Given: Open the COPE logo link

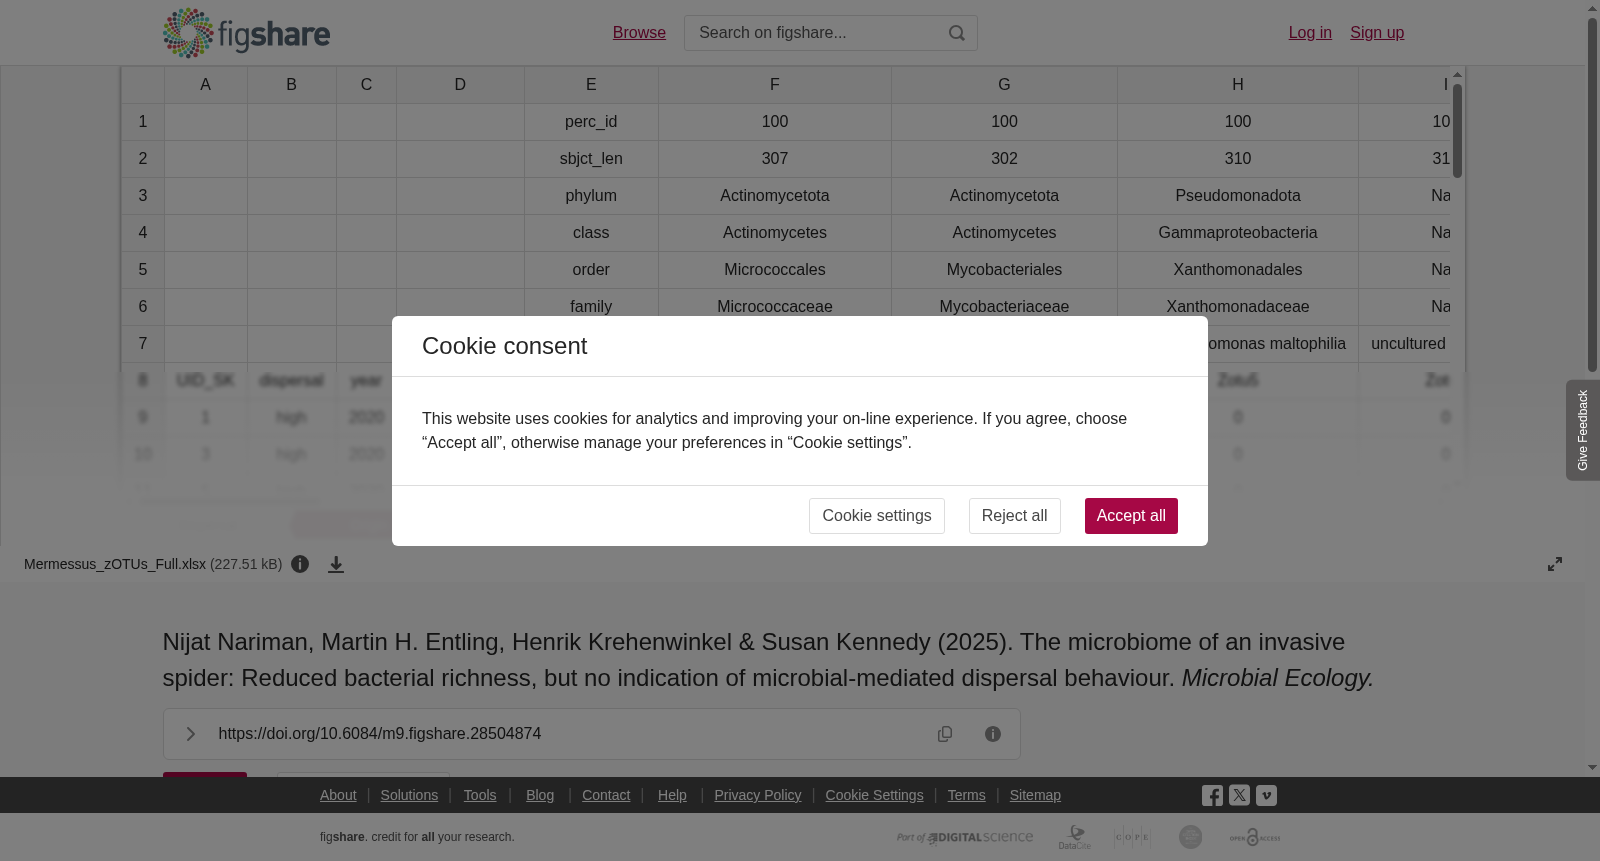Looking at the screenshot, I should pos(1132,837).
